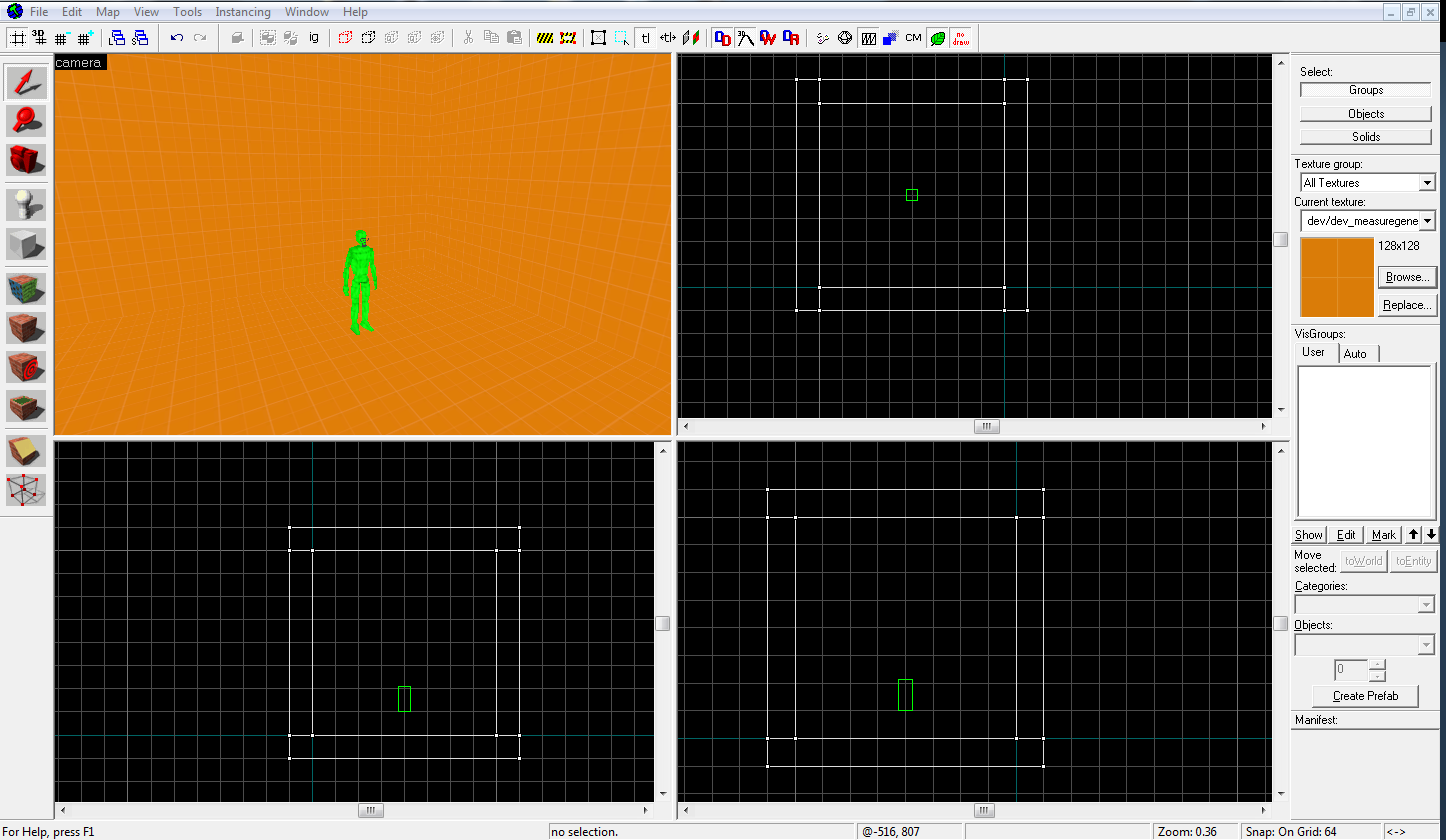The image size is (1446, 840).
Task: Expand the Texture group dropdown
Action: (x=1427, y=183)
